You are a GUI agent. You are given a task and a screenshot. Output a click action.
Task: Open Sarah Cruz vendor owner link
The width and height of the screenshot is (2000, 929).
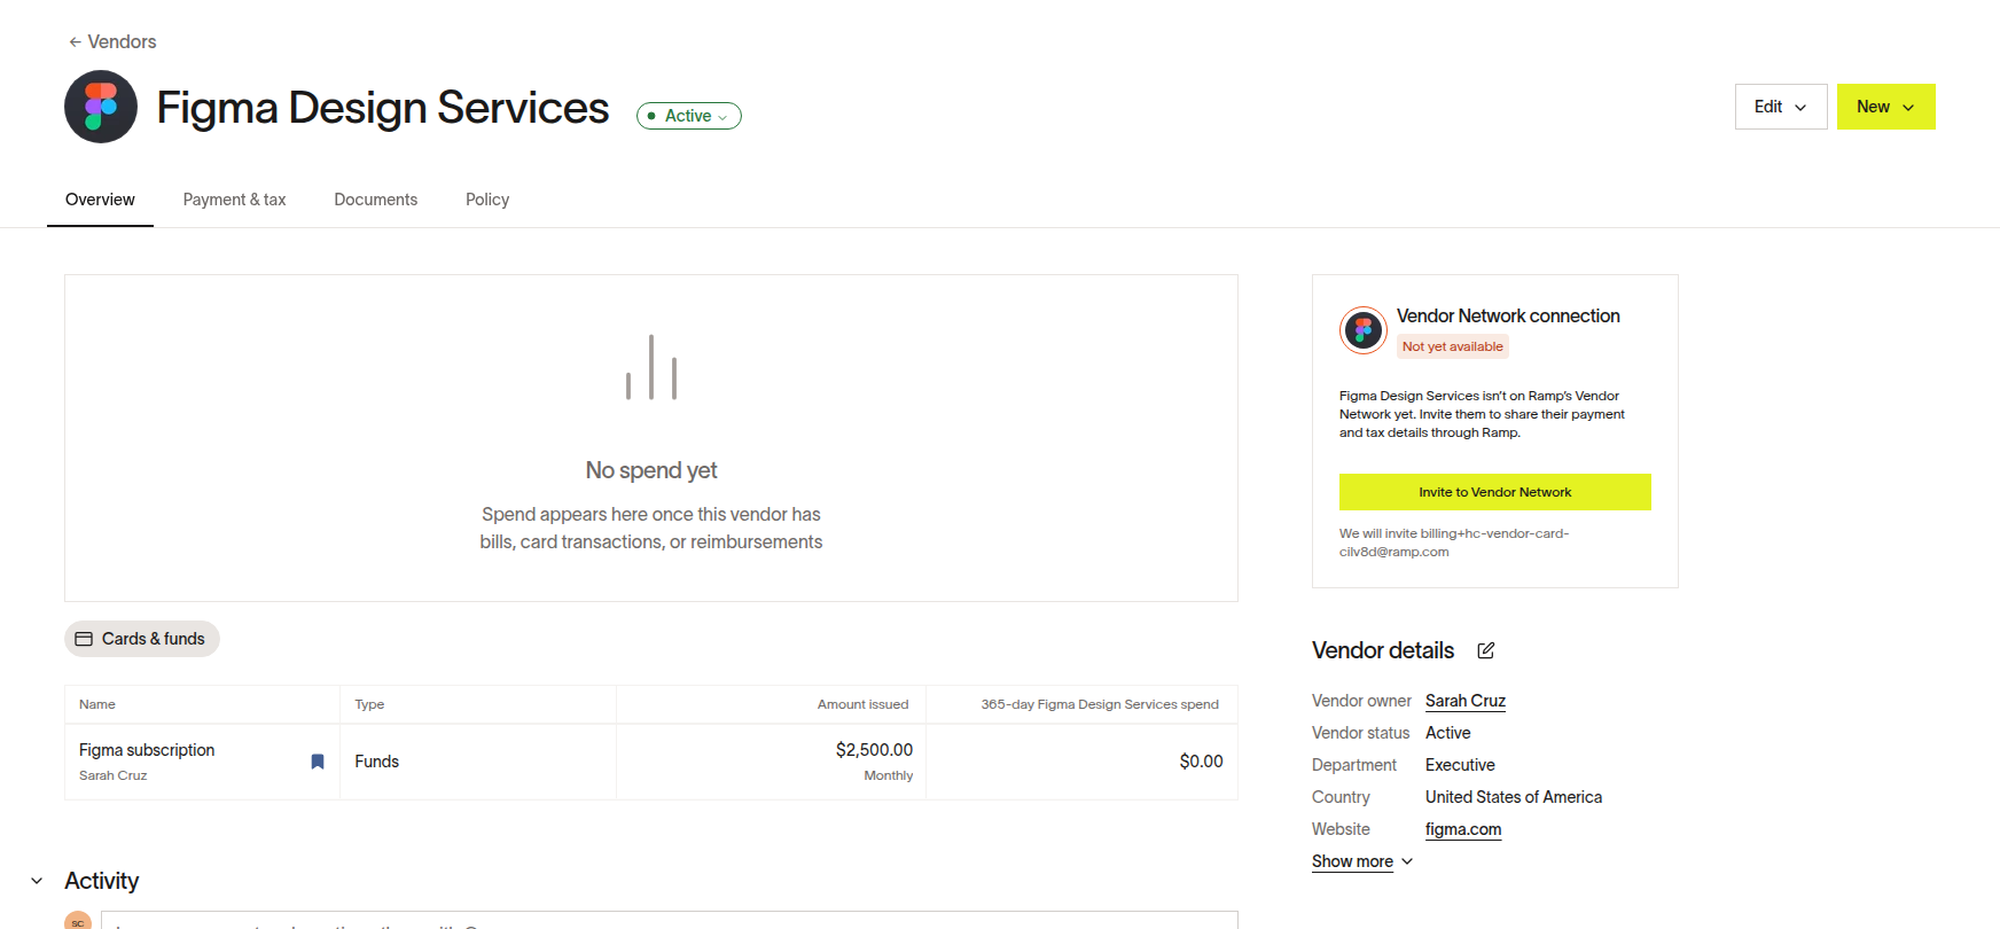1465,701
